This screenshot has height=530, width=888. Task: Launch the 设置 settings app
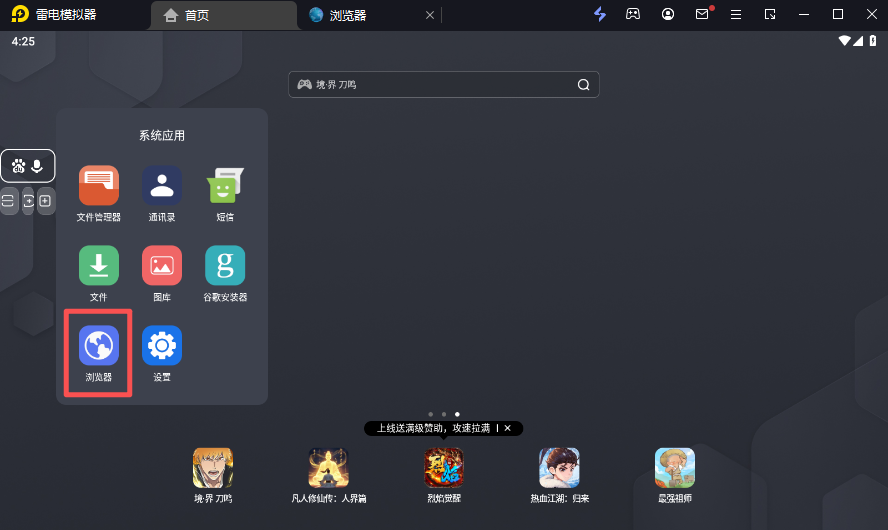(x=161, y=346)
